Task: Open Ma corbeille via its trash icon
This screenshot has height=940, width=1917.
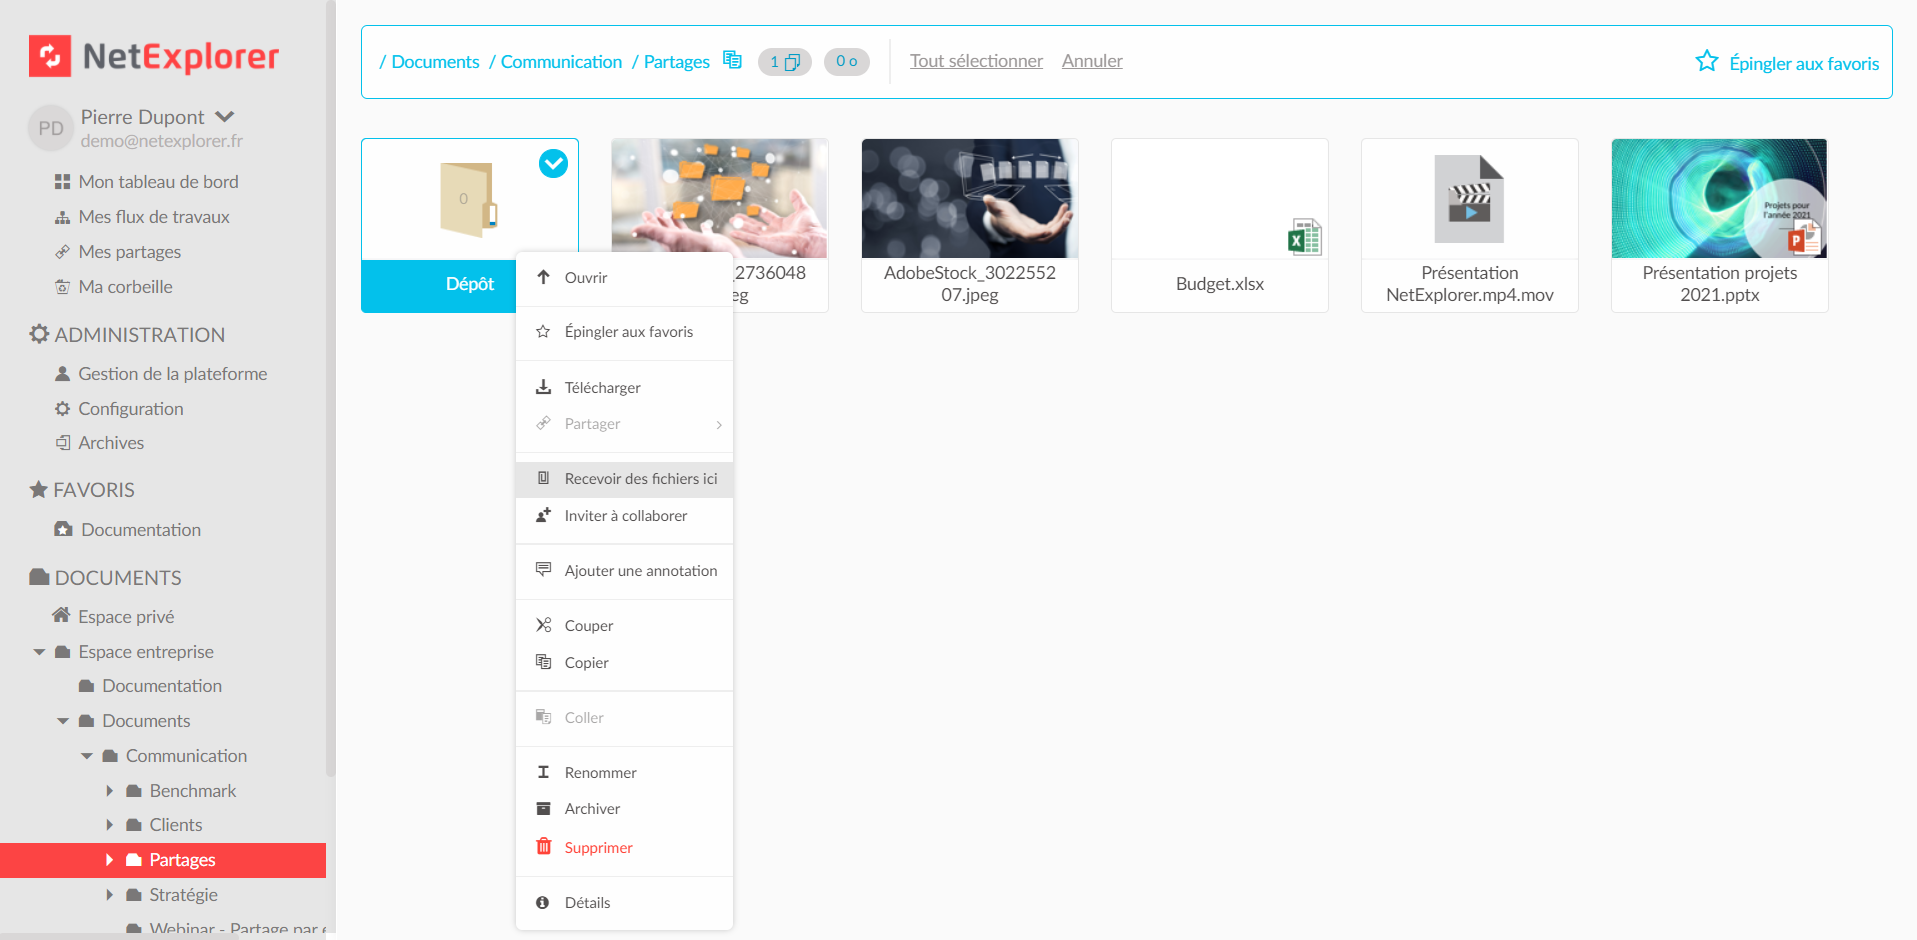Action: click(61, 286)
